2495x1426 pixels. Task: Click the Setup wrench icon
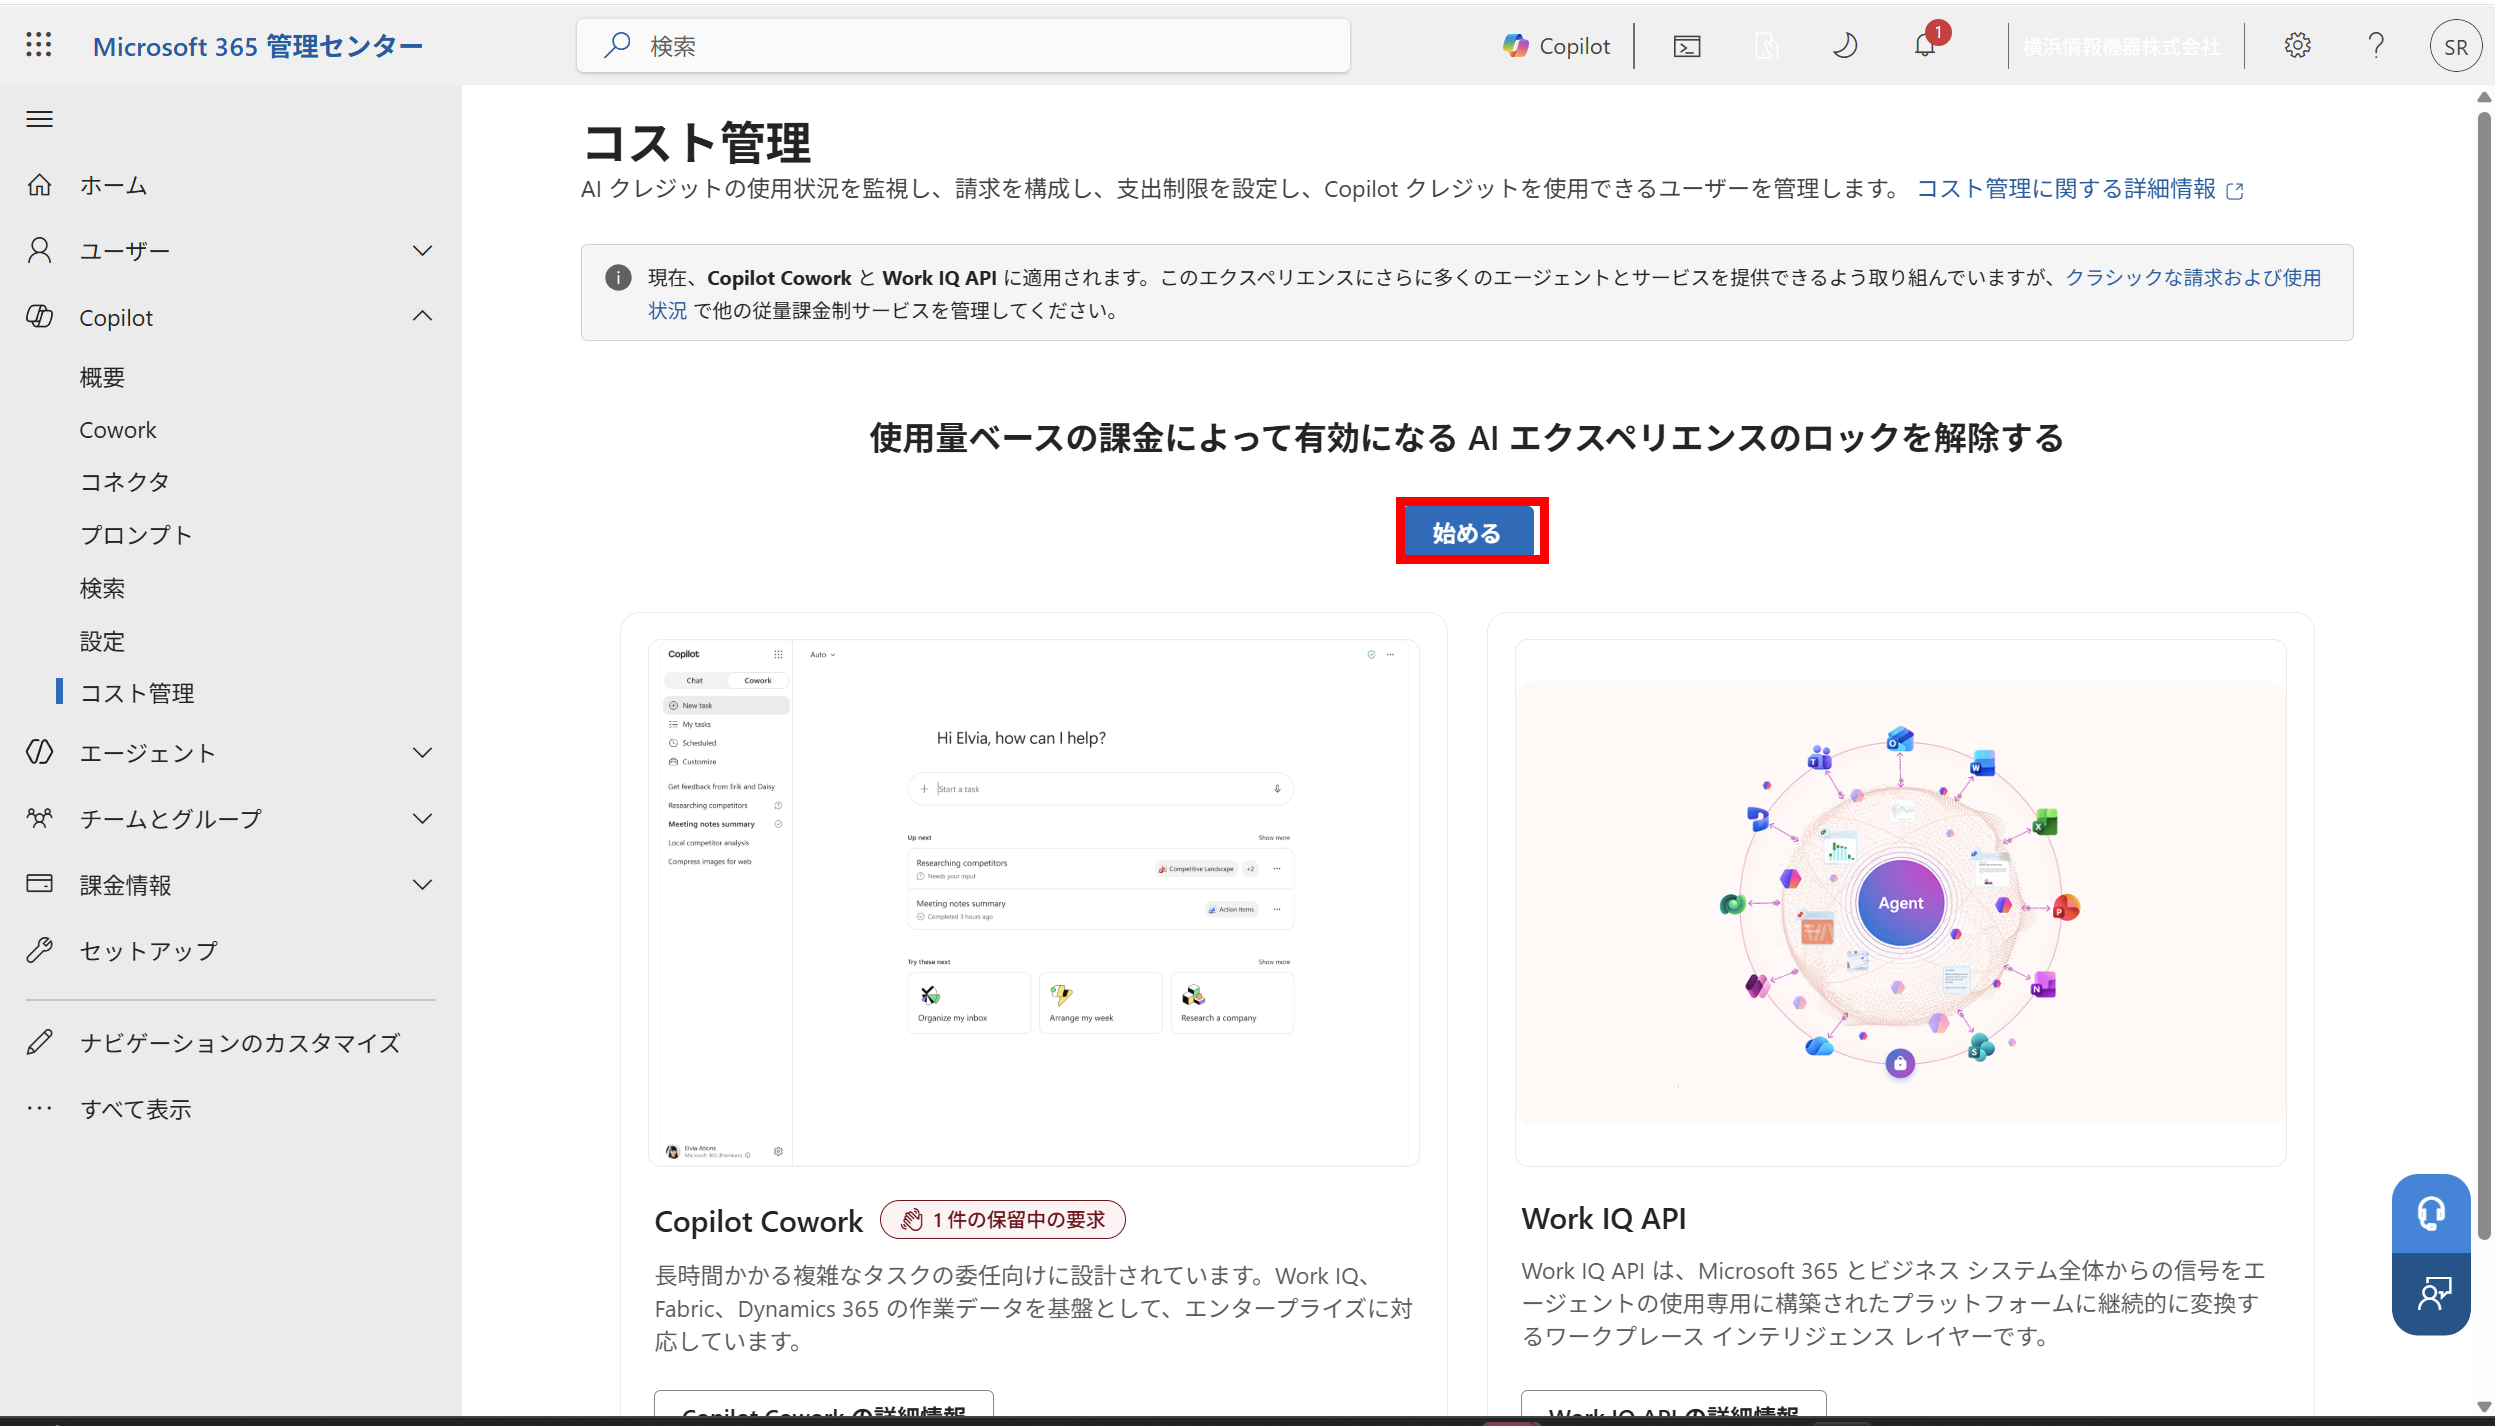39,950
